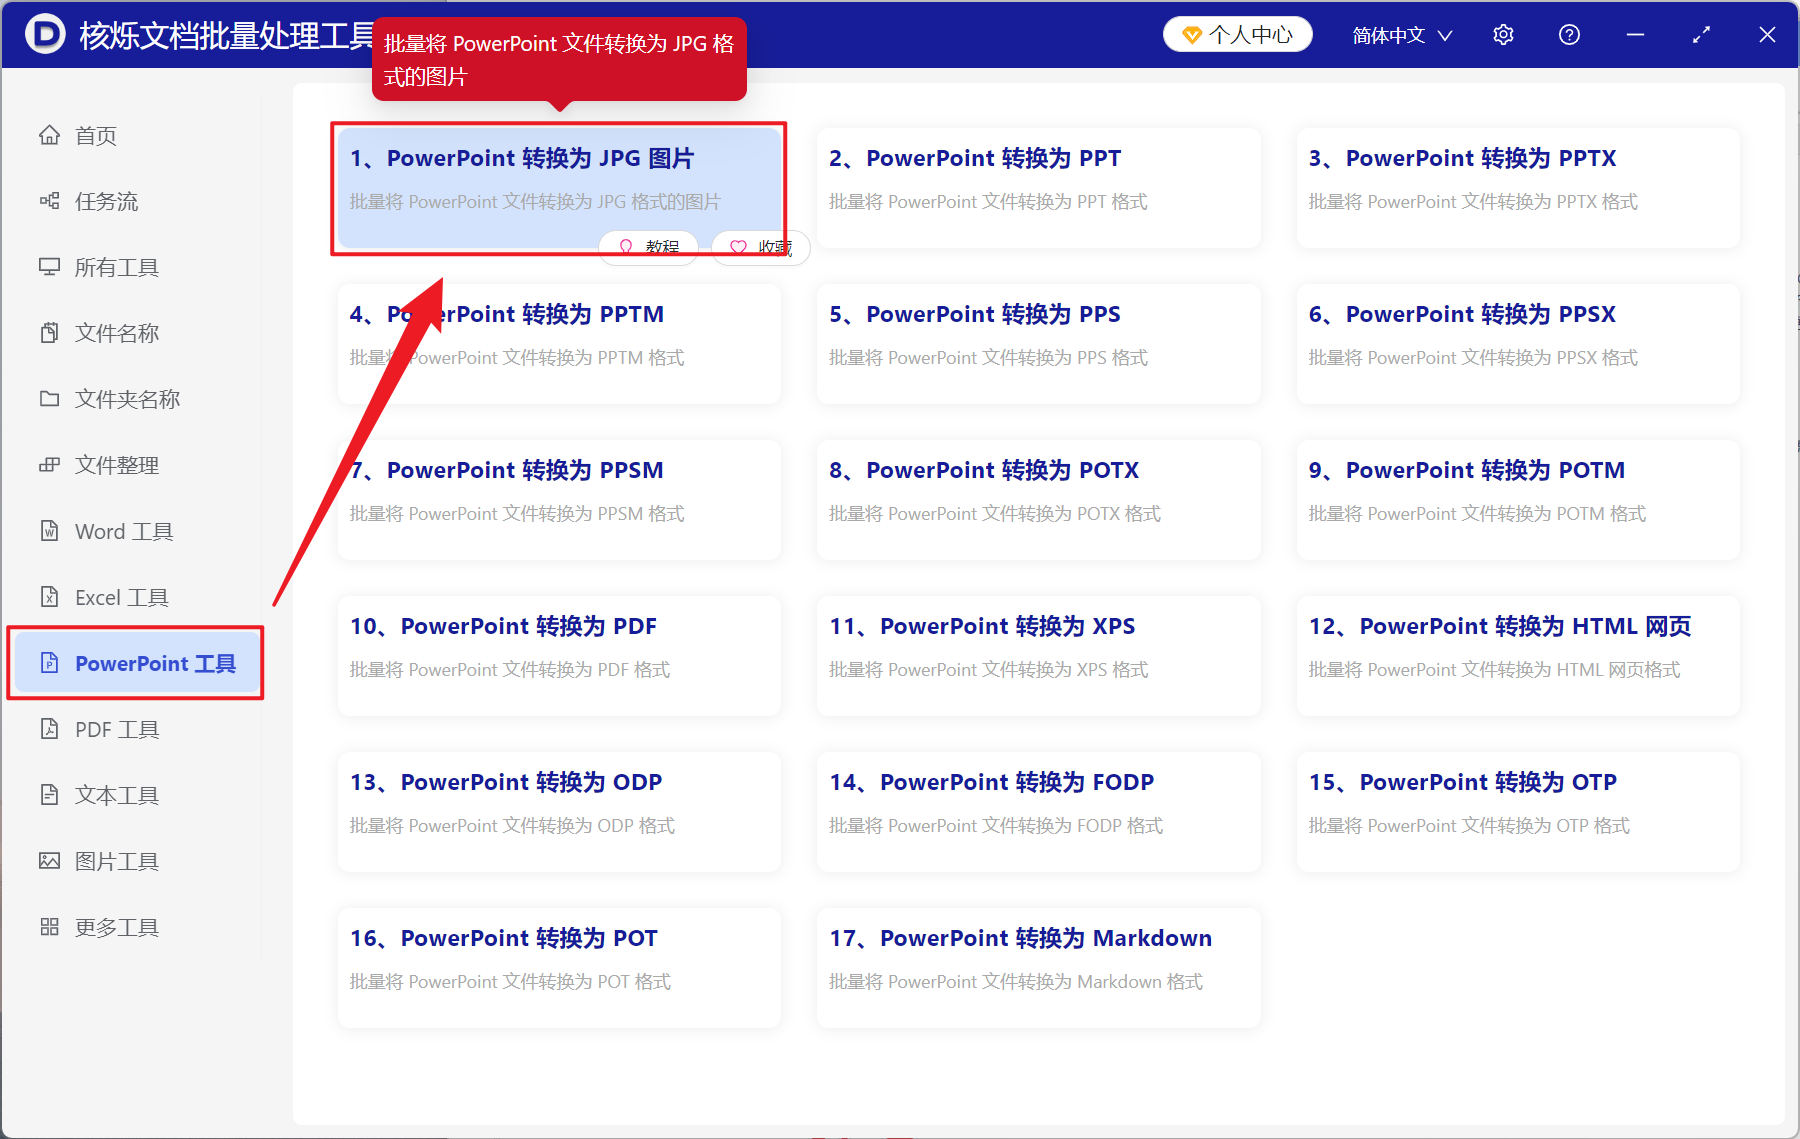Click the 任务流 workflow icon
Viewport: 1800px width, 1139px height.
49,201
